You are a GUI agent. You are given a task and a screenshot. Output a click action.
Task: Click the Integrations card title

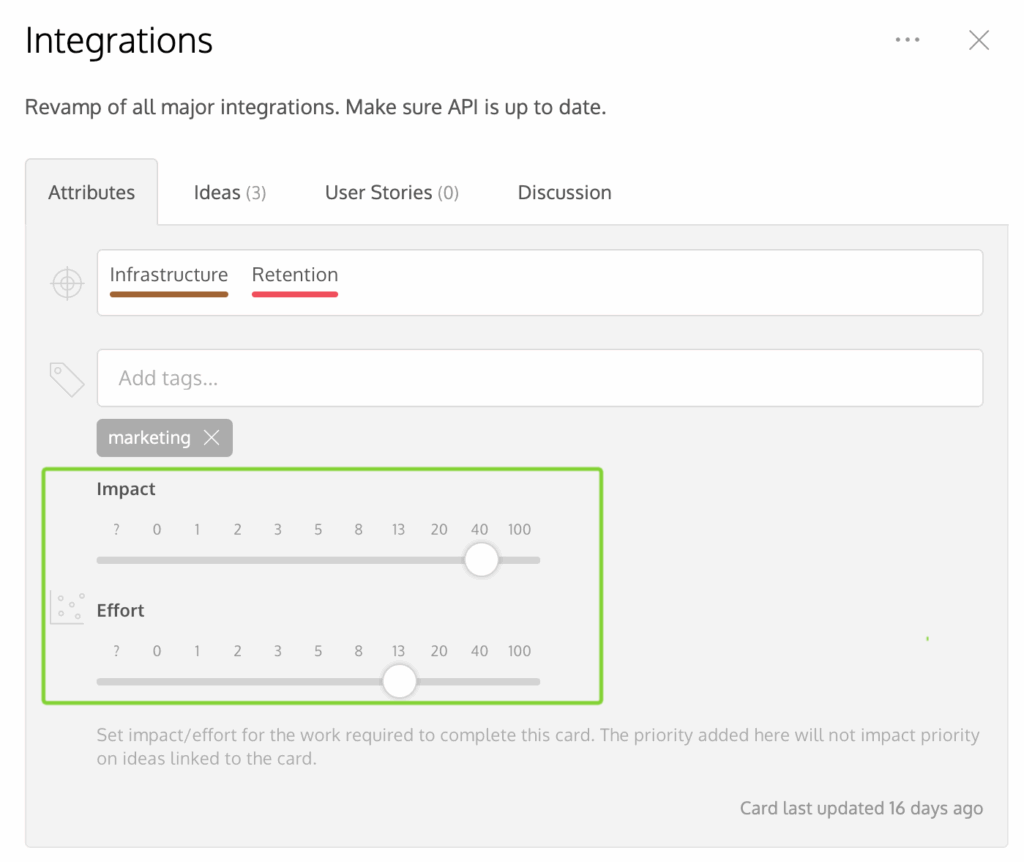[x=119, y=40]
